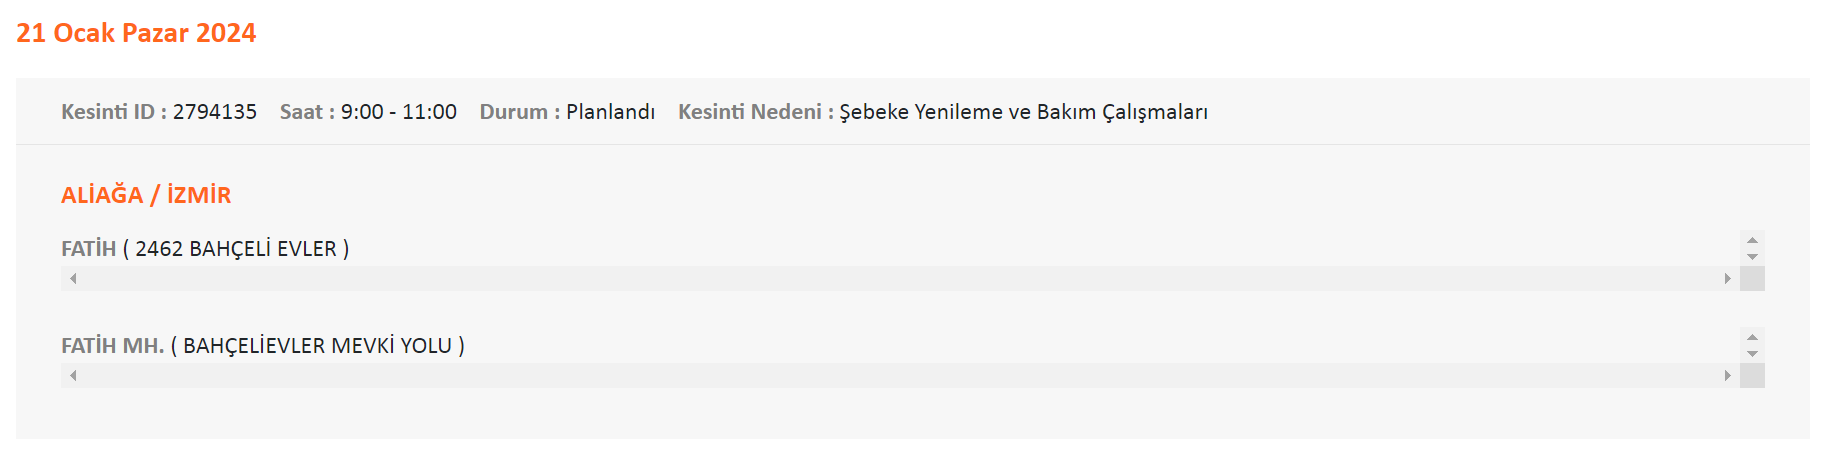The width and height of the screenshot is (1825, 456).
Task: Select the 21 Ocak Pazar 2024 heading
Action: (136, 33)
